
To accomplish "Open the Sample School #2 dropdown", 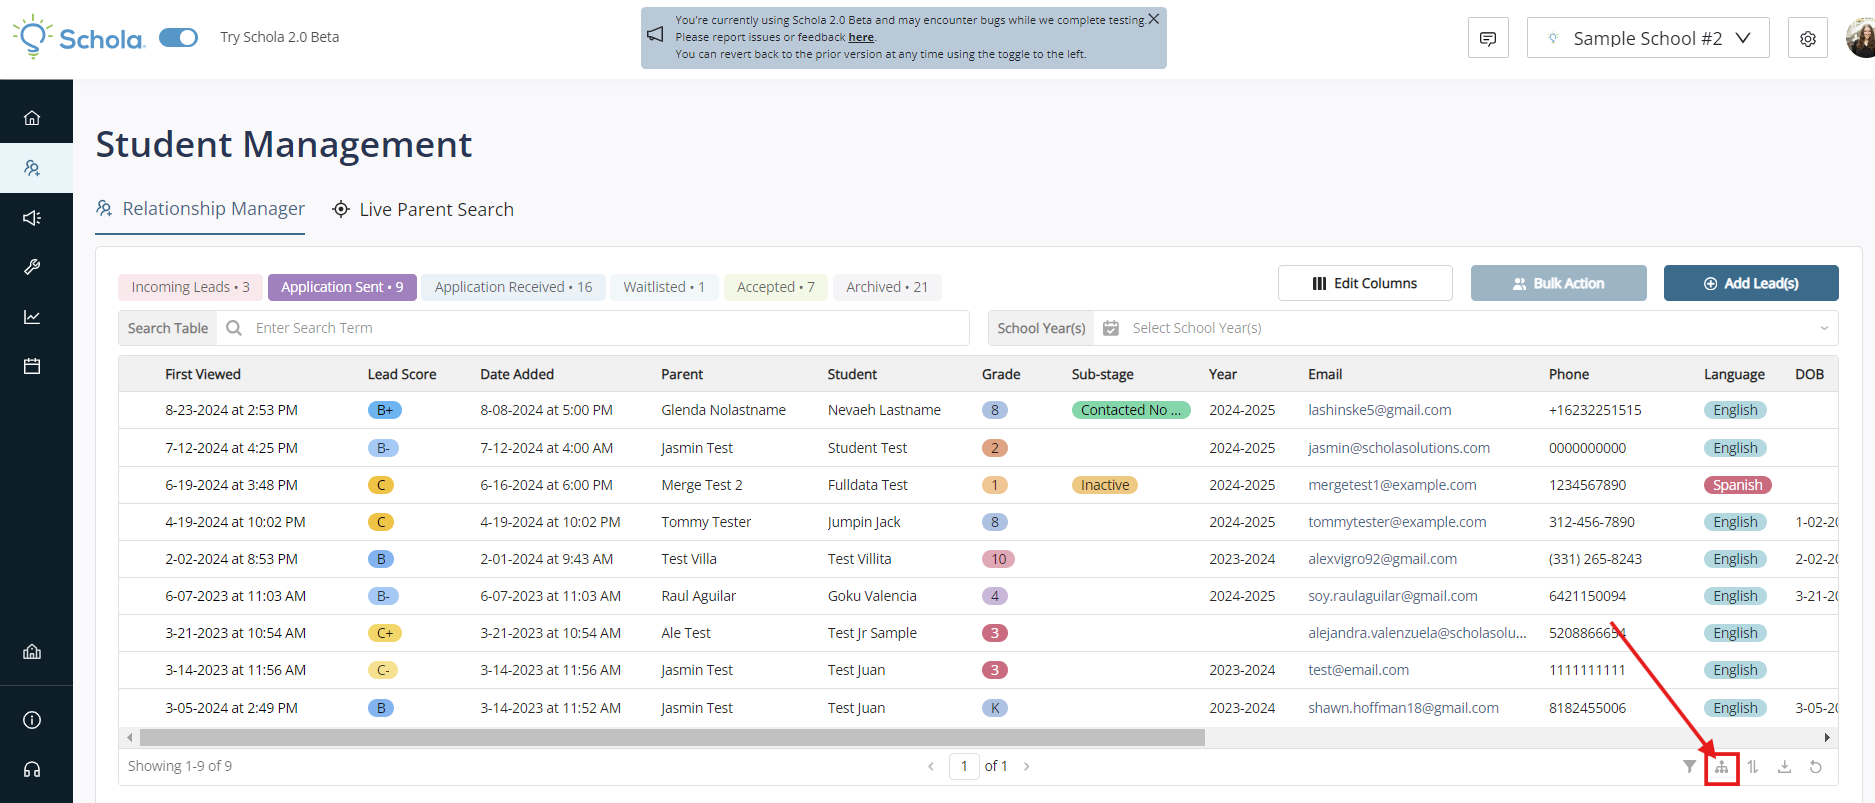I will coord(1648,38).
